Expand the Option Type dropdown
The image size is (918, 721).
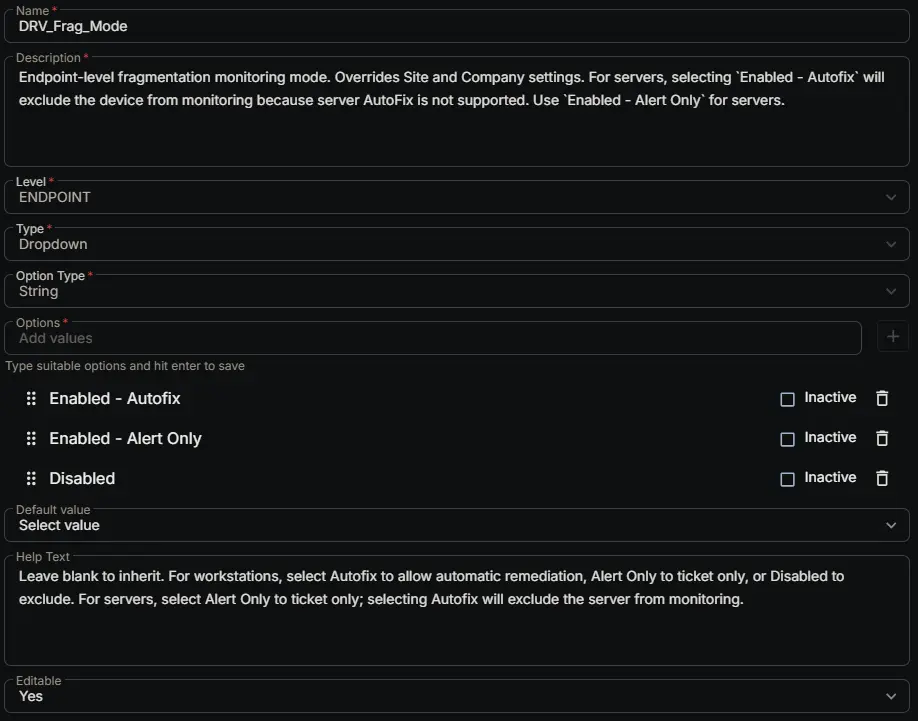coord(457,291)
